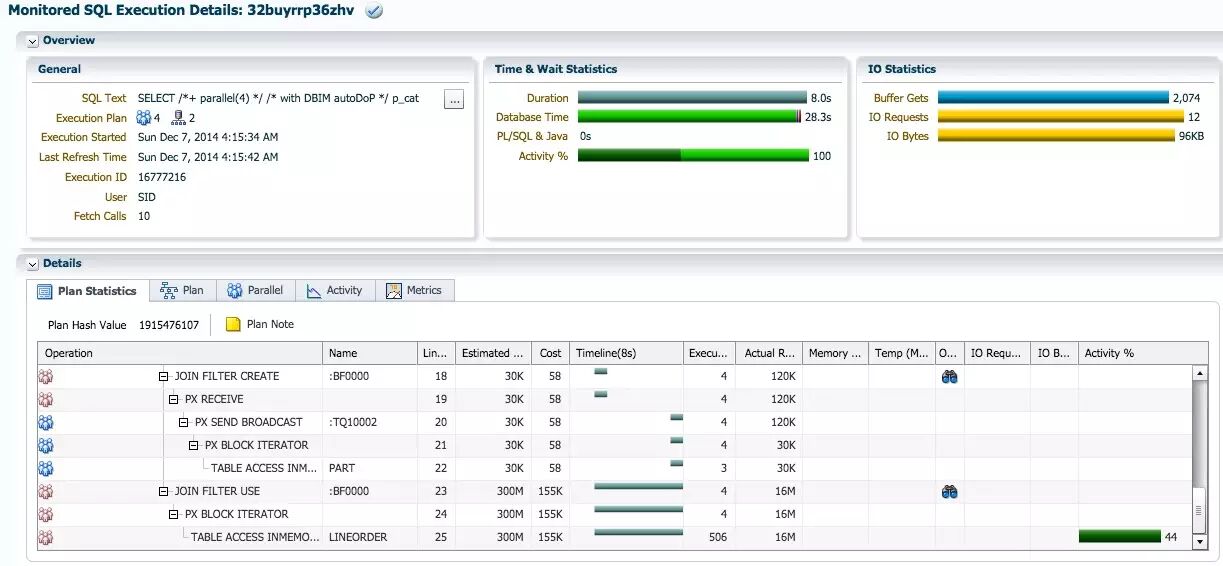Click TABLE ACCESS INMEMO operation on LINEORDER row
1223x566 pixels.
(x=253, y=537)
